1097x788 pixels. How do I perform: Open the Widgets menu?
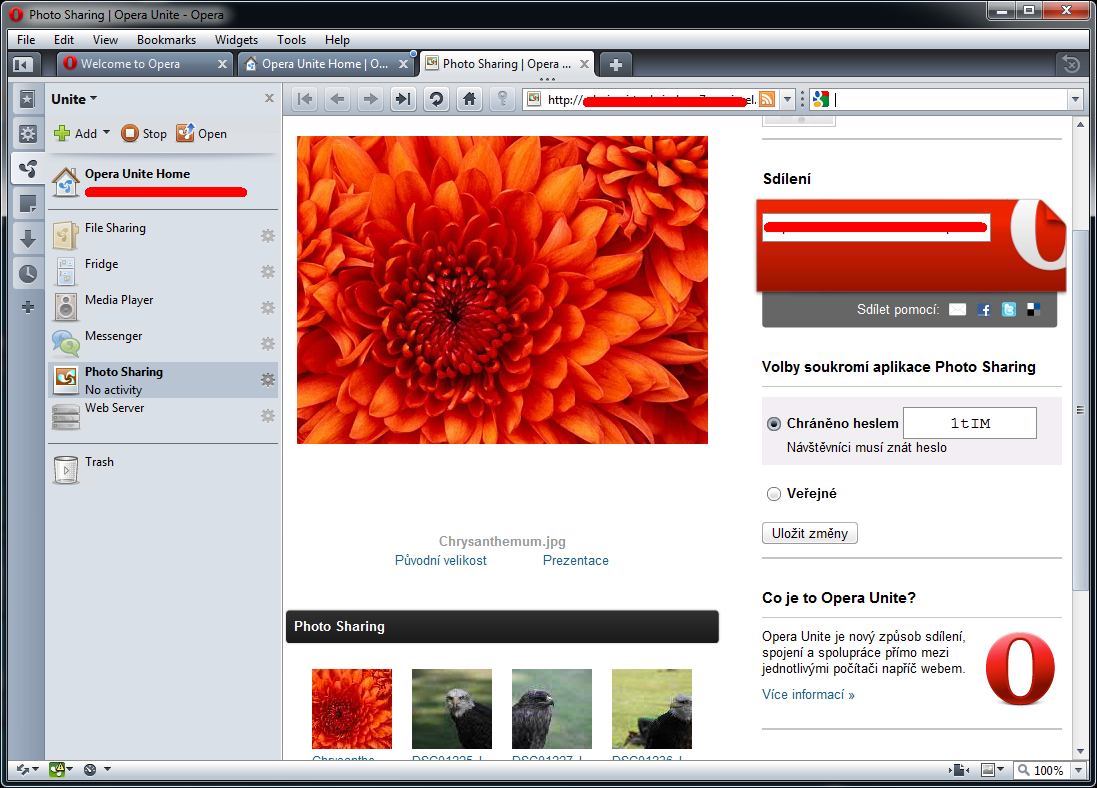point(236,40)
